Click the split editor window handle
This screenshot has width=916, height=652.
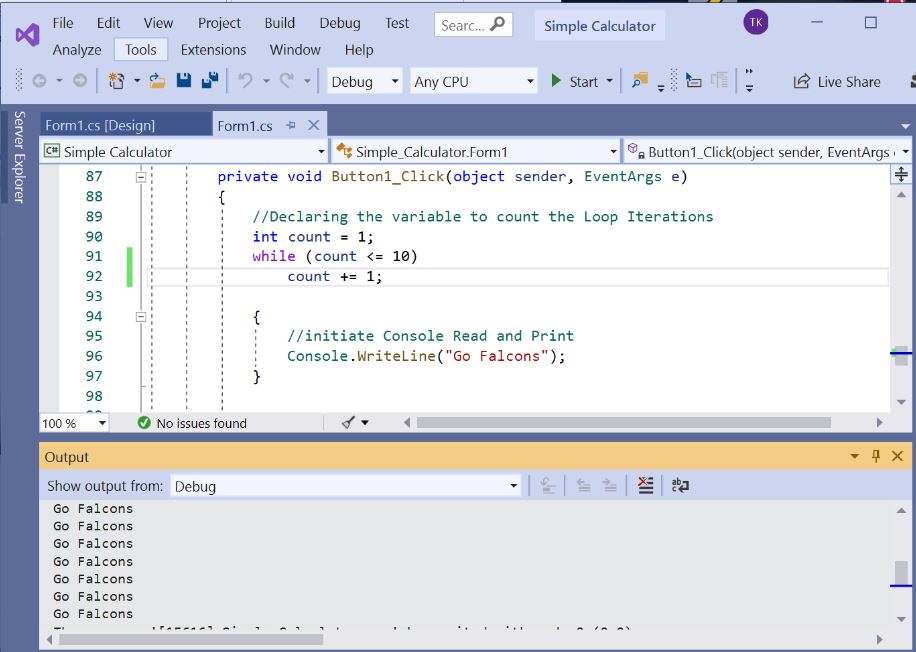point(901,175)
